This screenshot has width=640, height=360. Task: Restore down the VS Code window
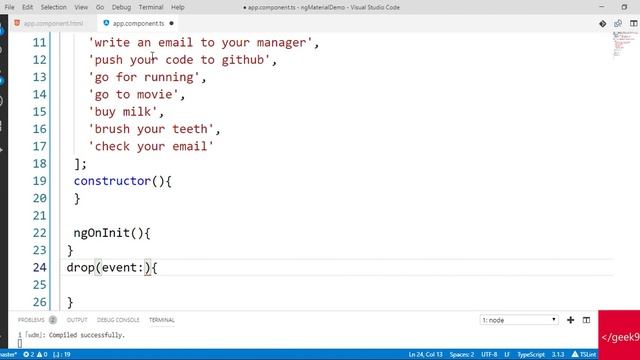[x=624, y=7]
